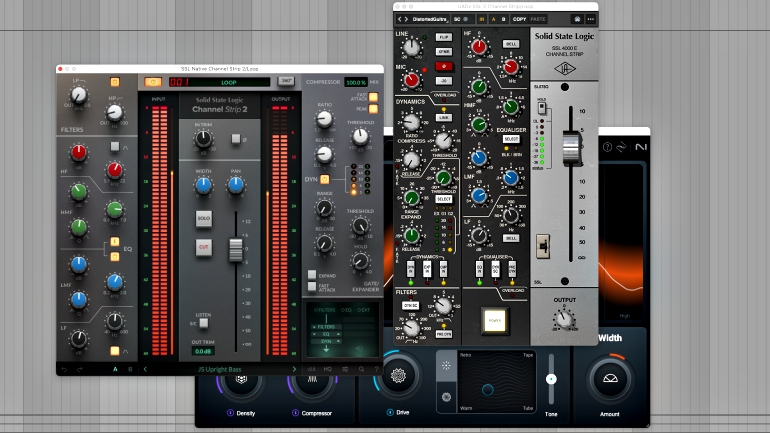Click the OUT TRIM 0.0 dB value field
Viewport: 770px width, 433px height.
203,351
